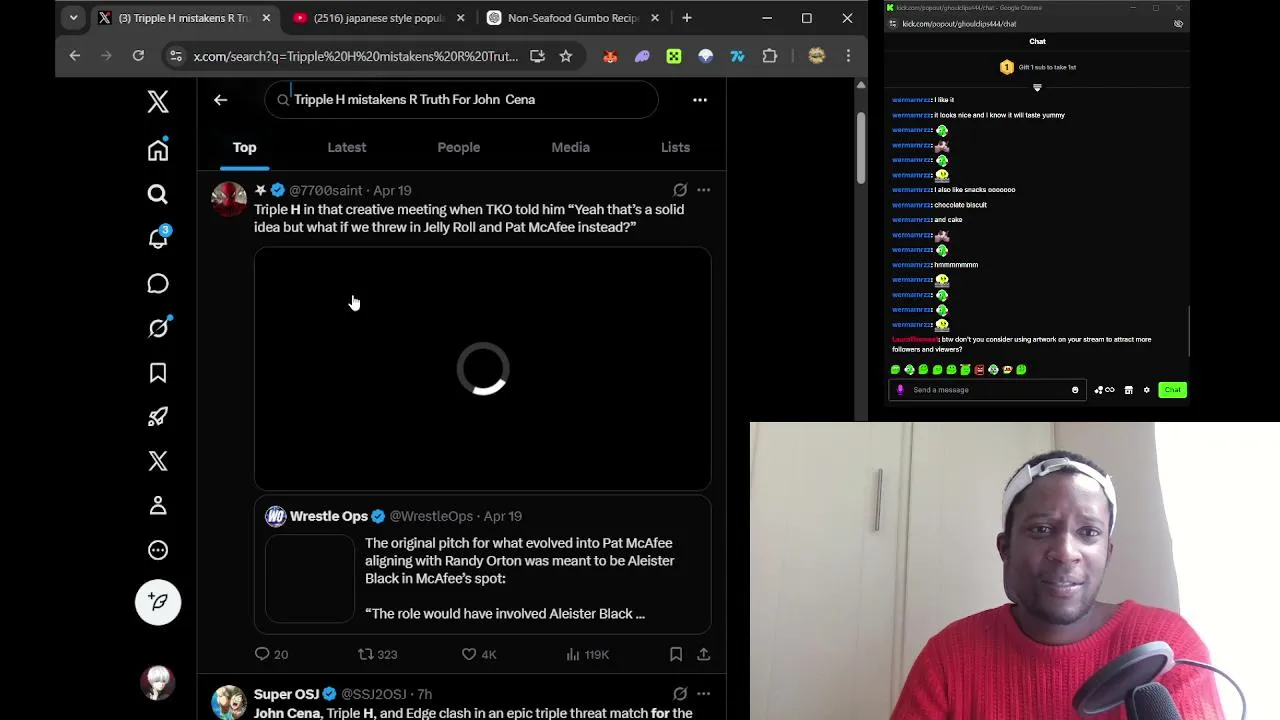
Task: Open X notifications bell icon
Action: 158,238
